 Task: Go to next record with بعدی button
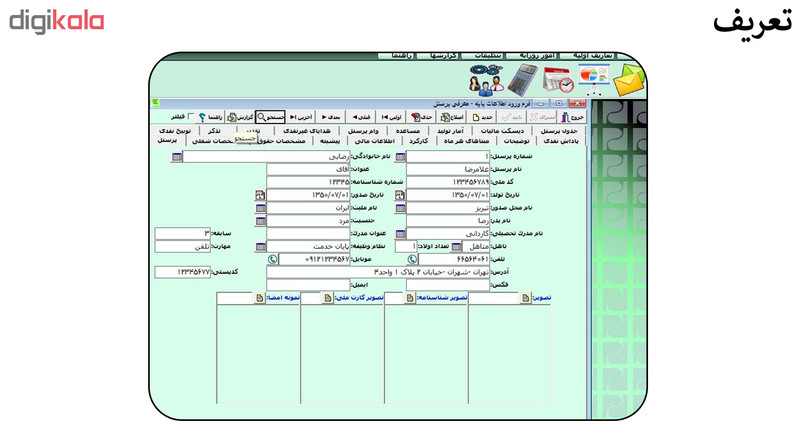click(x=331, y=117)
